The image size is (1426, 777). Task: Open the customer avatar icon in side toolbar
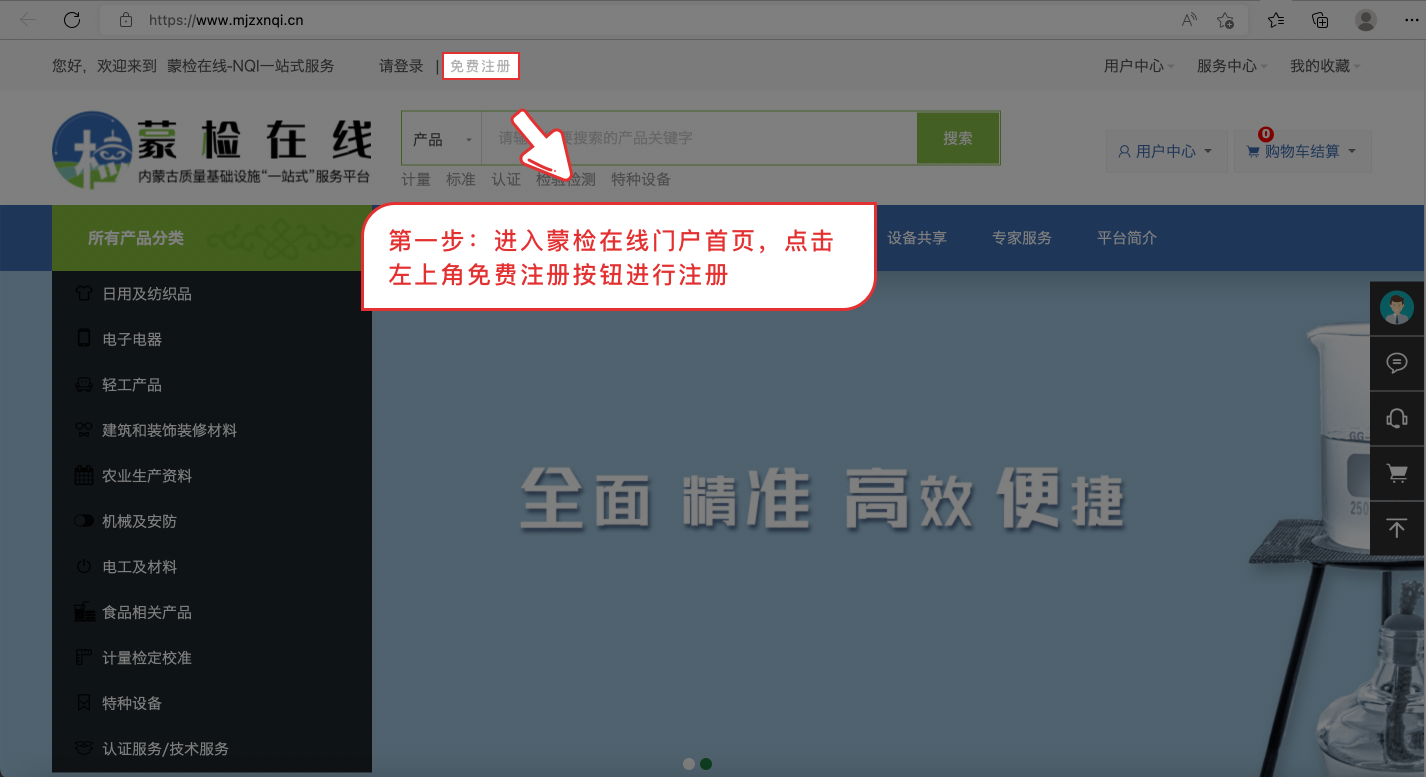[1397, 307]
